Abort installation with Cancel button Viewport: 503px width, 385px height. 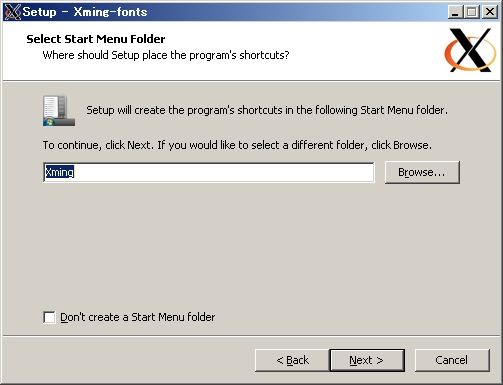tap(452, 360)
